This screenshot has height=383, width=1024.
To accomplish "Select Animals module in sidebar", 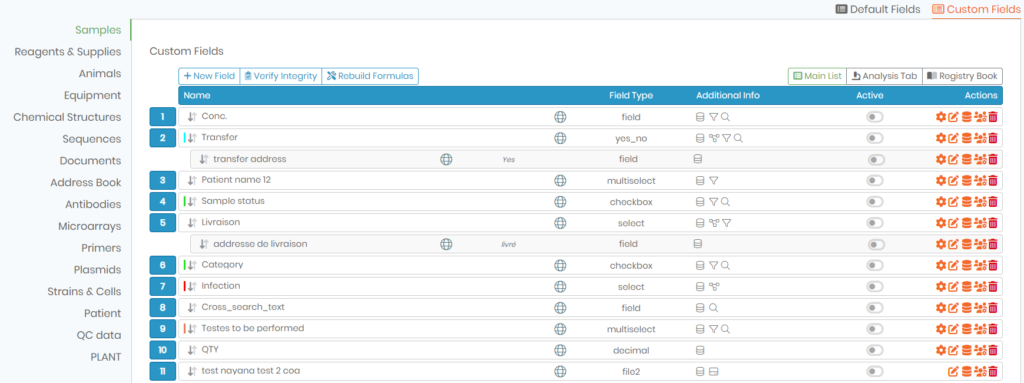I will (x=100, y=73).
